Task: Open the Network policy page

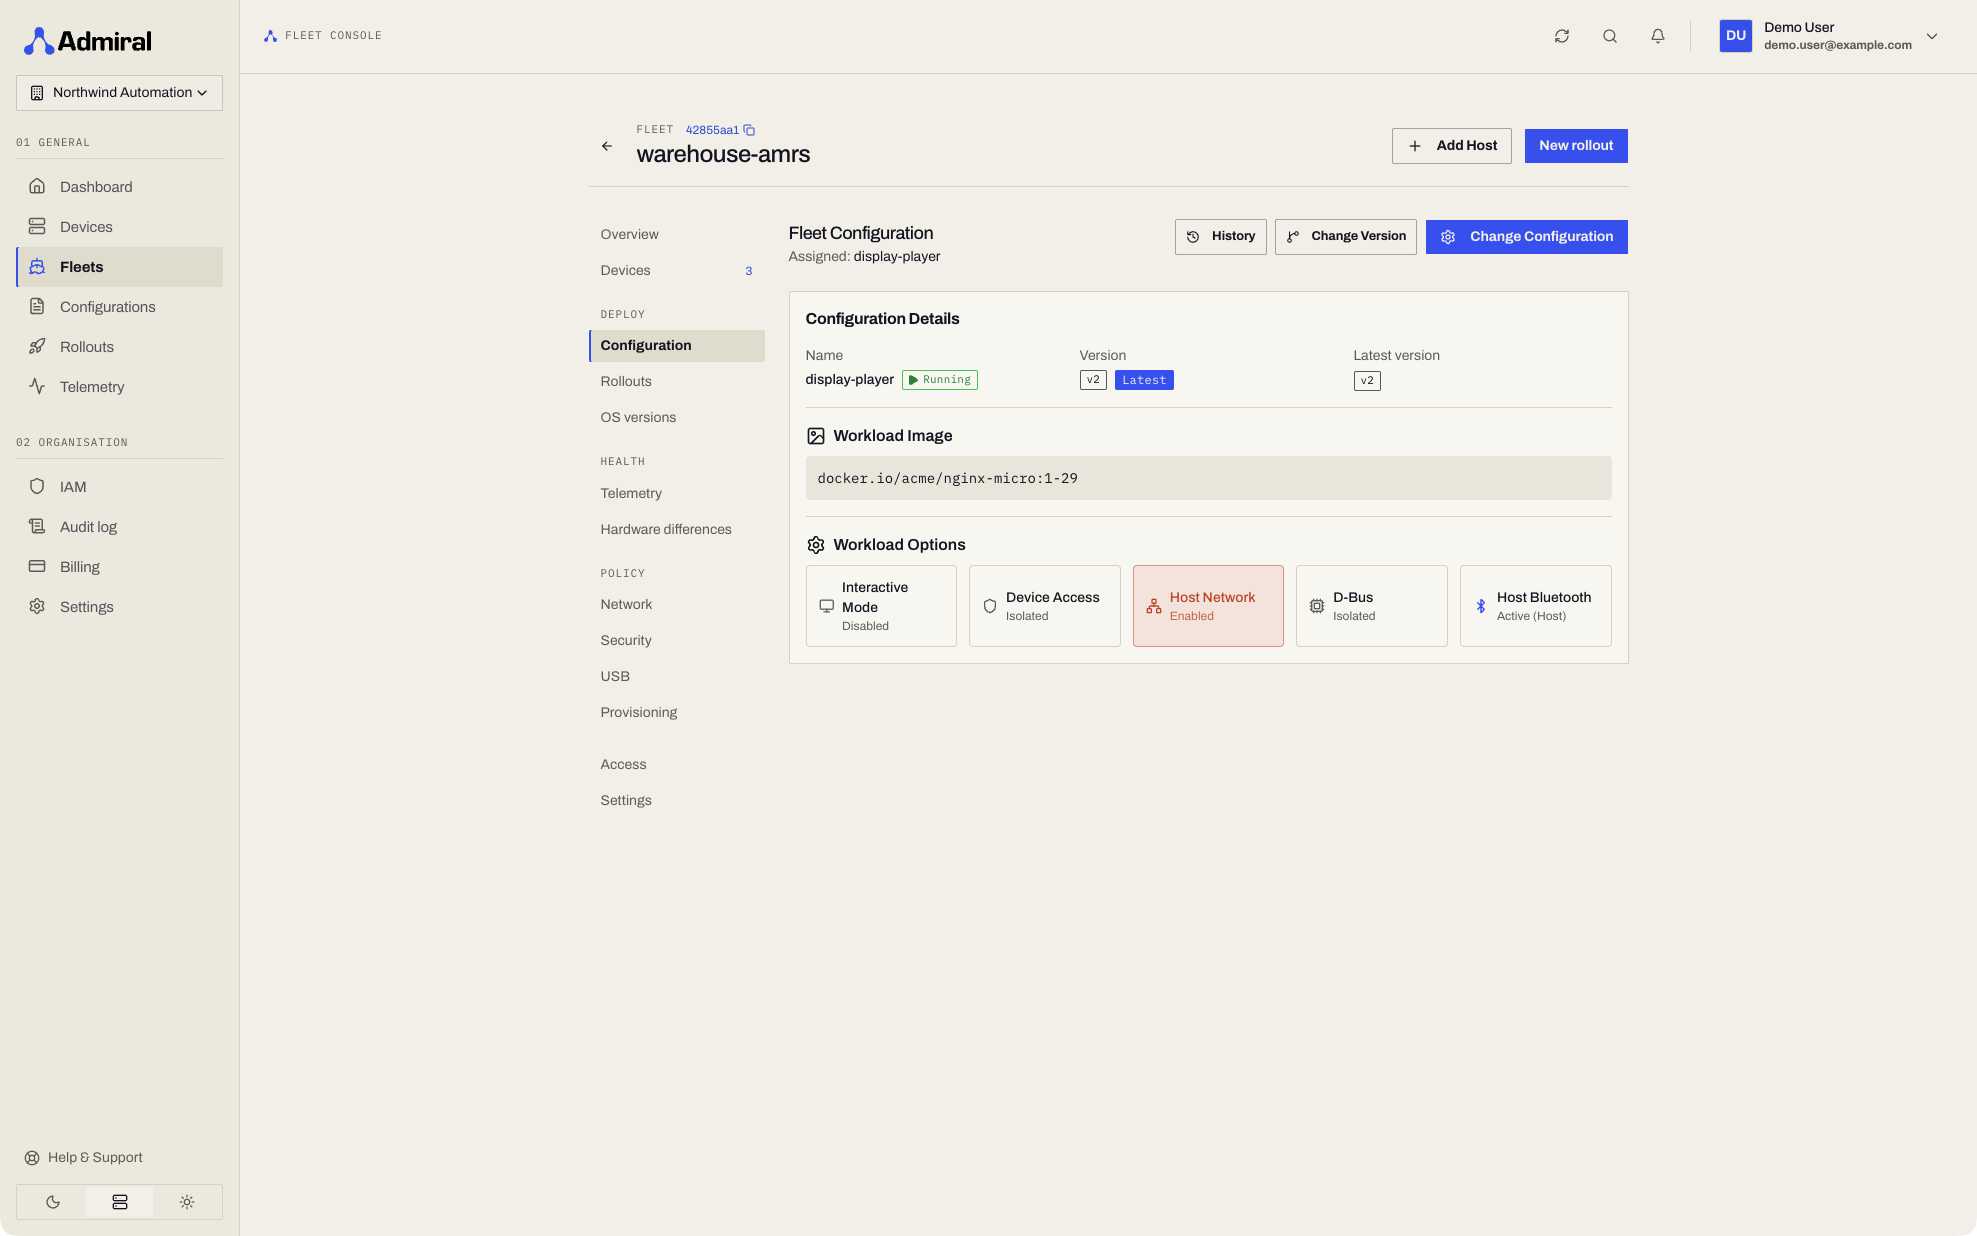Action: (x=676, y=605)
